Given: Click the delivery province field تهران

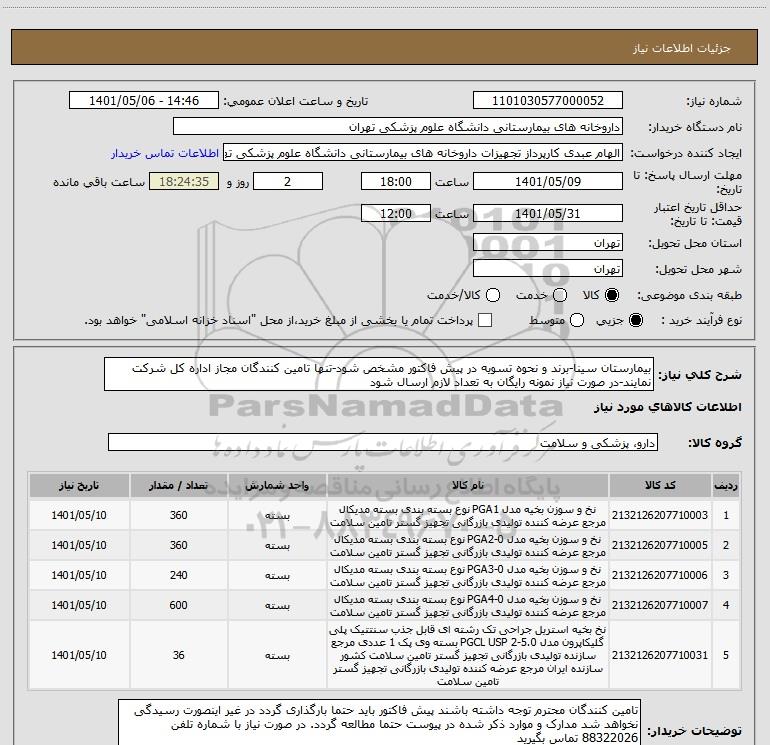Looking at the screenshot, I should coord(548,243).
